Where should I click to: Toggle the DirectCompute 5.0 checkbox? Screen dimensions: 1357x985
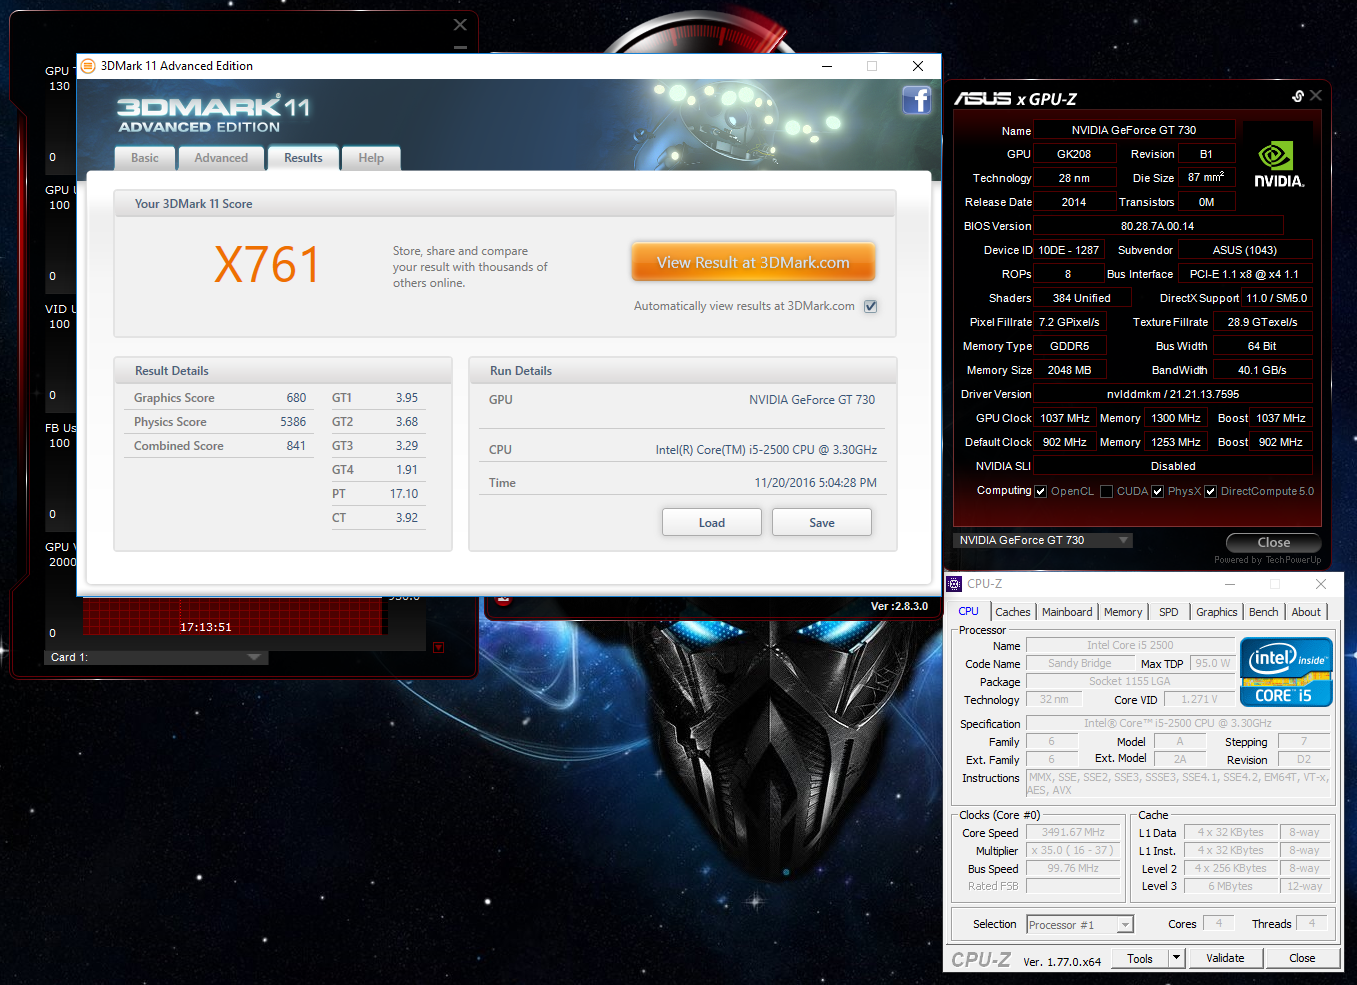(x=1211, y=491)
